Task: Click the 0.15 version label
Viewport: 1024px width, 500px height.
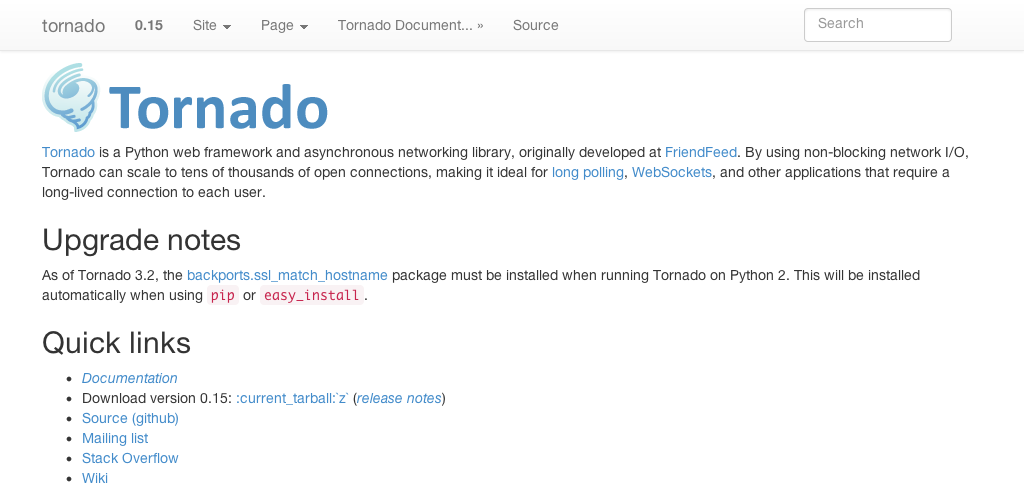Action: click(x=149, y=26)
